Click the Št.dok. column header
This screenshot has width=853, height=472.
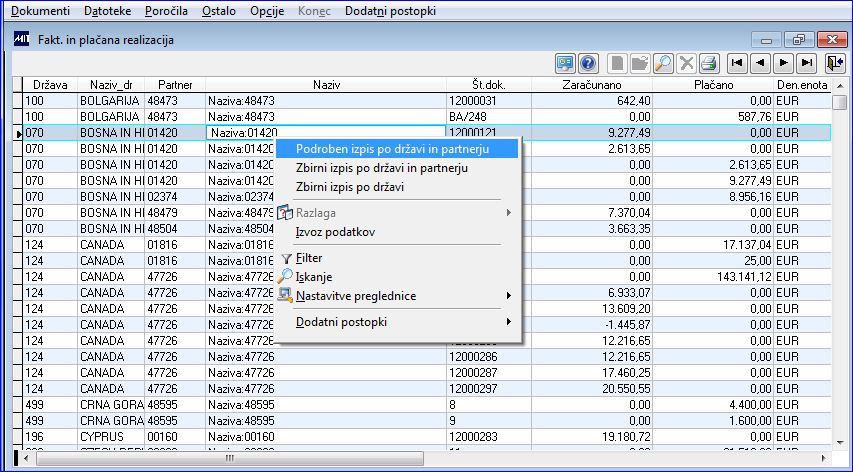[x=489, y=85]
